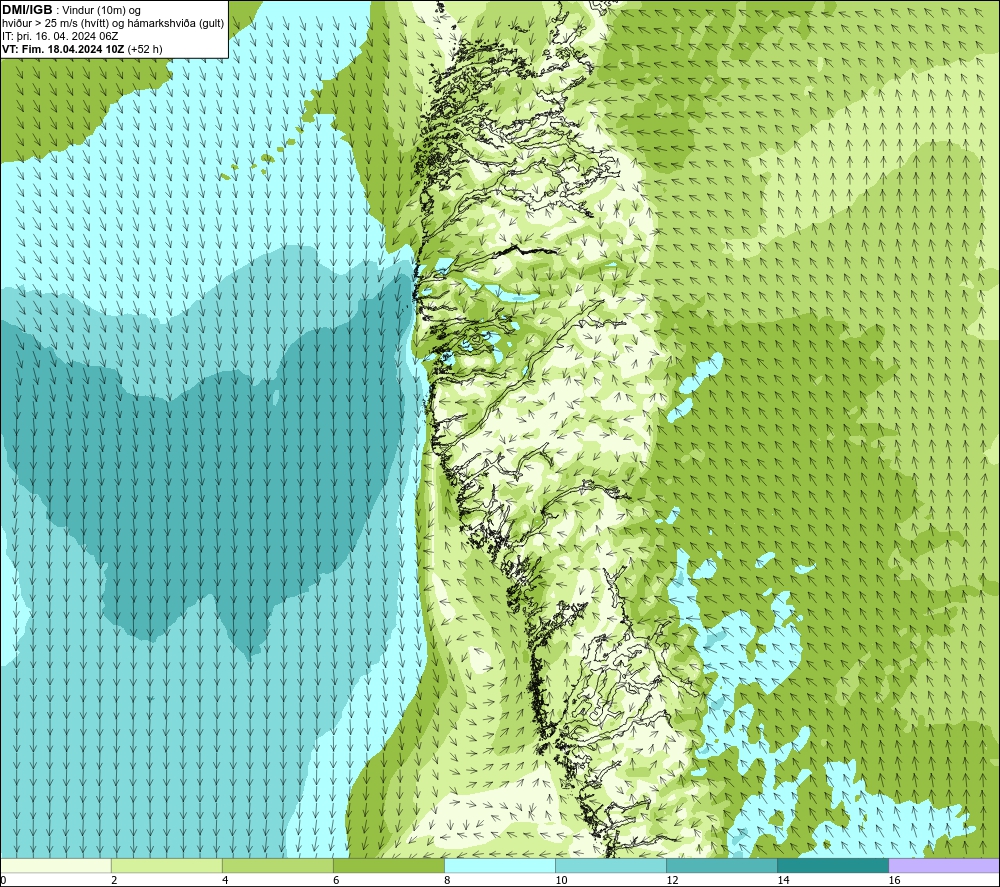This screenshot has height=887, width=1000.
Task: Click the legend scale label '0'
Action: pyautogui.click(x=3, y=880)
